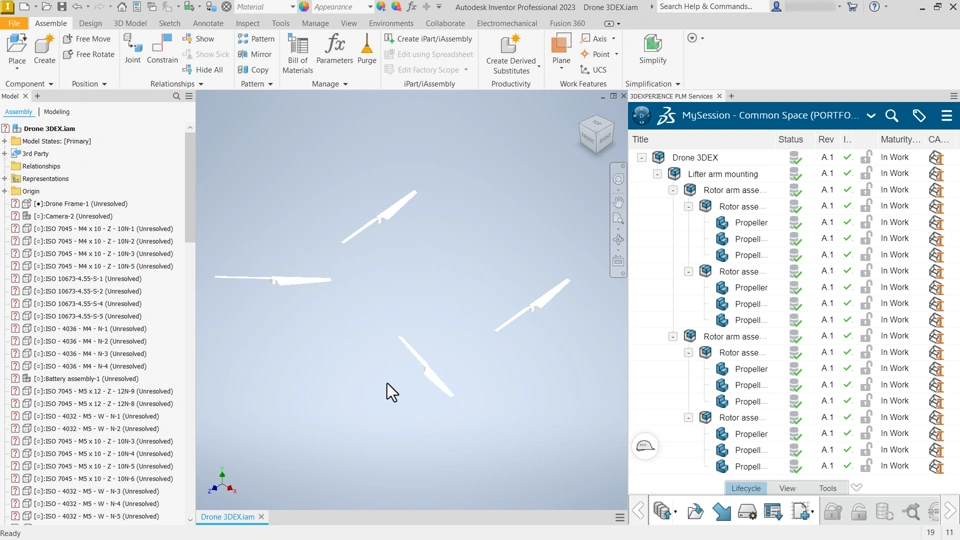
Task: Toggle lock icon for Lifter arm mounting
Action: click(x=866, y=173)
